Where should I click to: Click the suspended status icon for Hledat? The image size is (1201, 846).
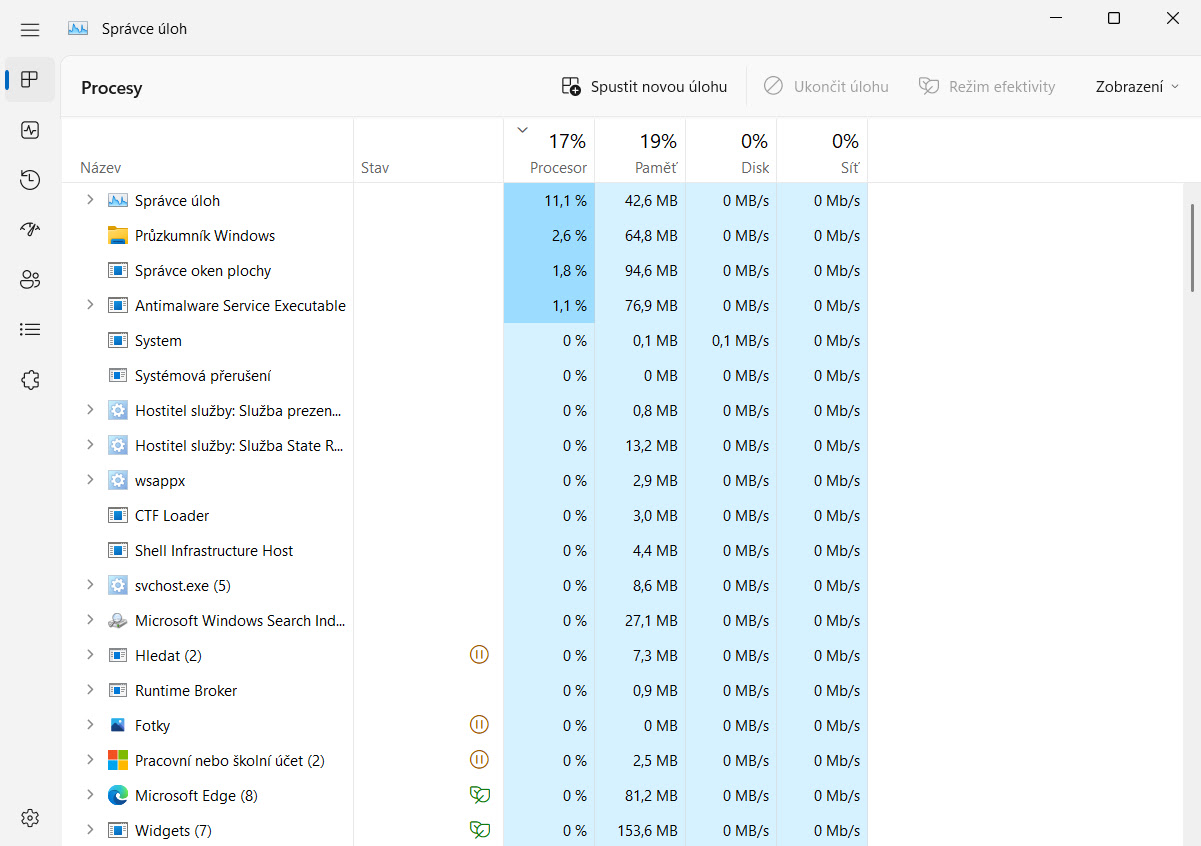[480, 655]
